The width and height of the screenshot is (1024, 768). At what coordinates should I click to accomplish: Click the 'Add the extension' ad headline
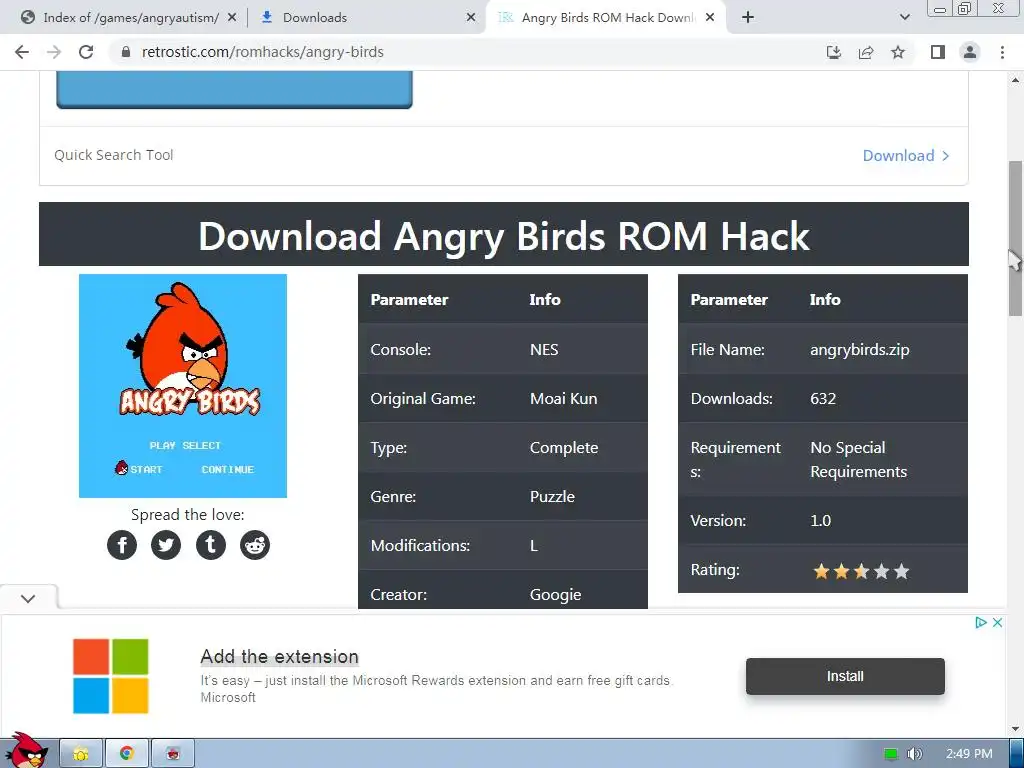pos(280,656)
